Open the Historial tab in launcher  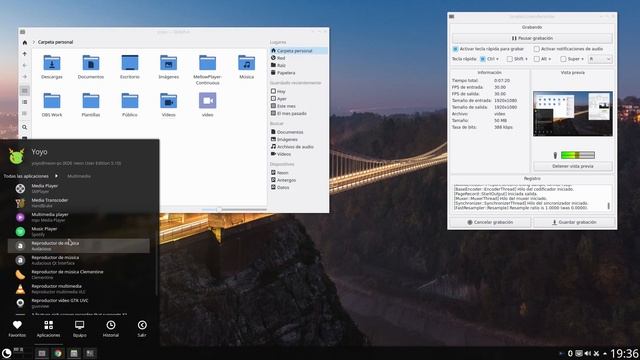111,329
